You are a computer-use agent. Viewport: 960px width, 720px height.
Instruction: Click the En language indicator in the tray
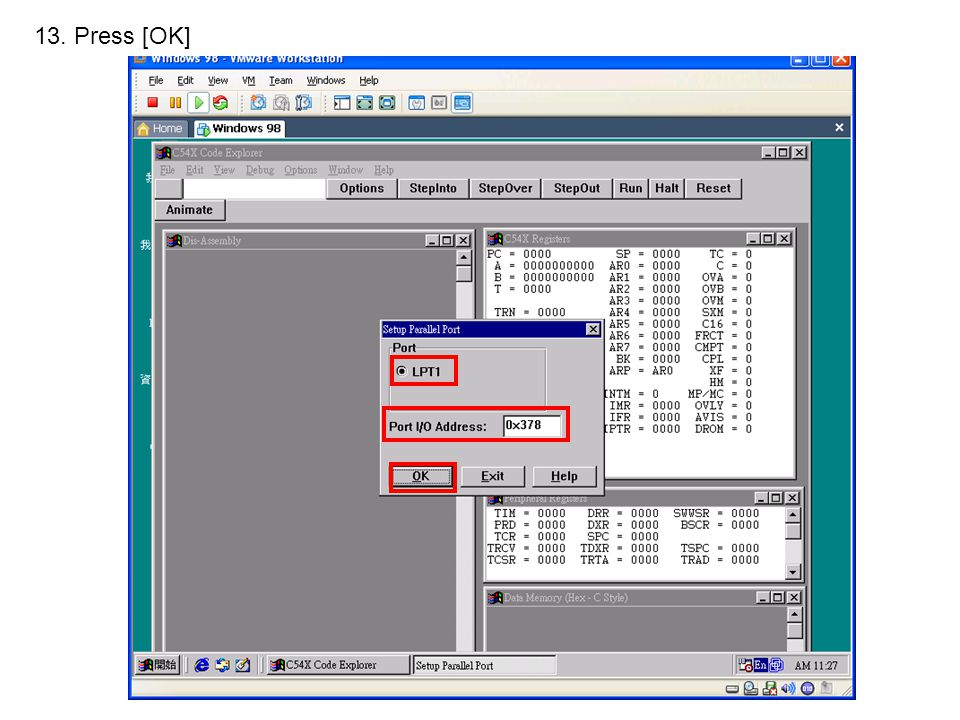pyautogui.click(x=760, y=665)
